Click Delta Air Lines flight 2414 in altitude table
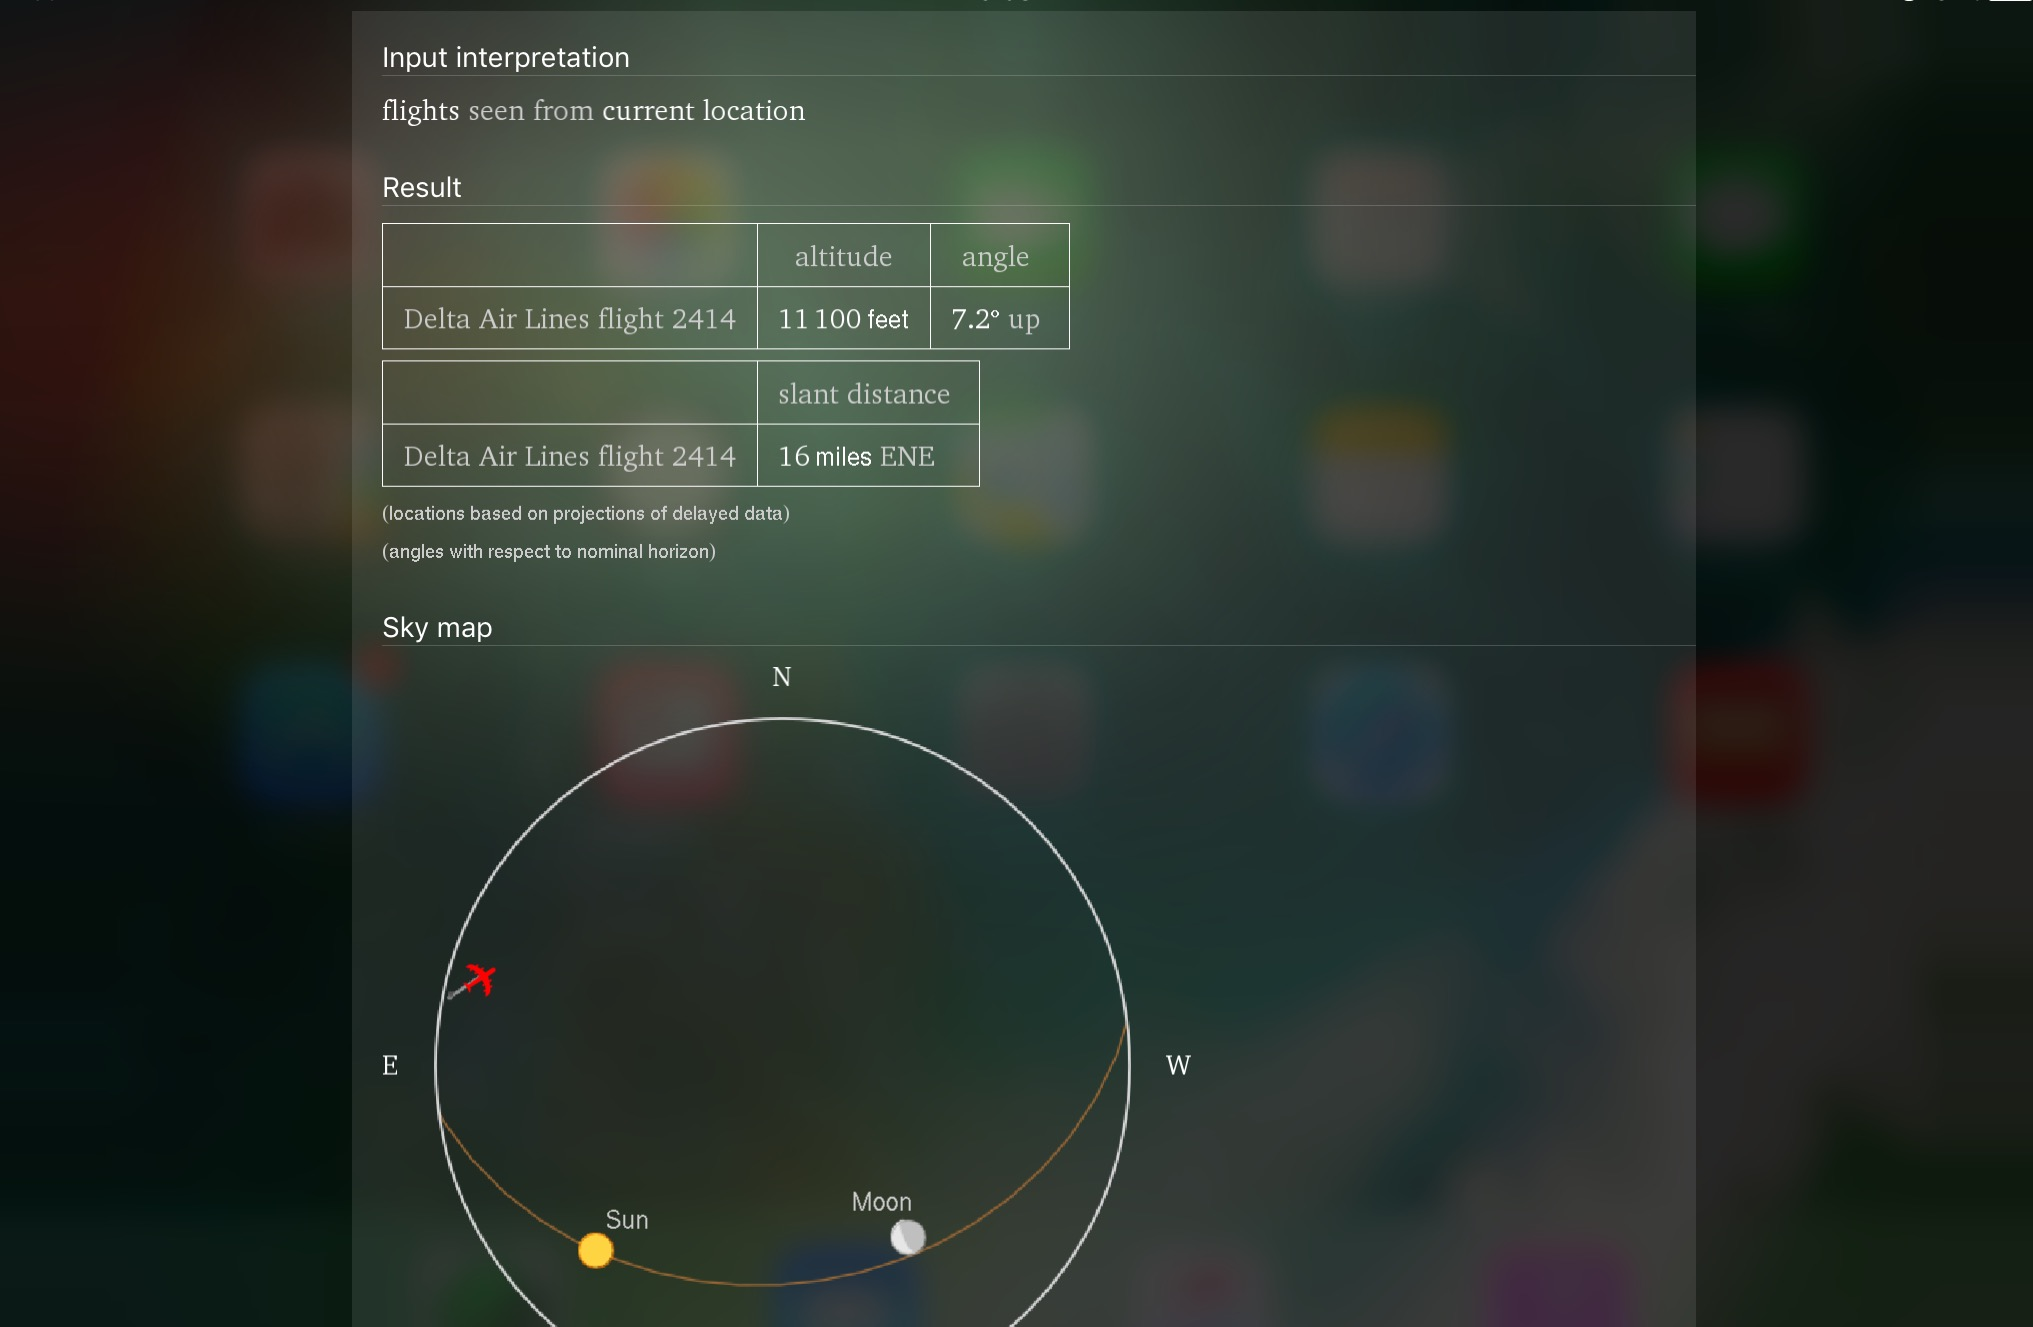Image resolution: width=2033 pixels, height=1327 pixels. click(x=569, y=319)
